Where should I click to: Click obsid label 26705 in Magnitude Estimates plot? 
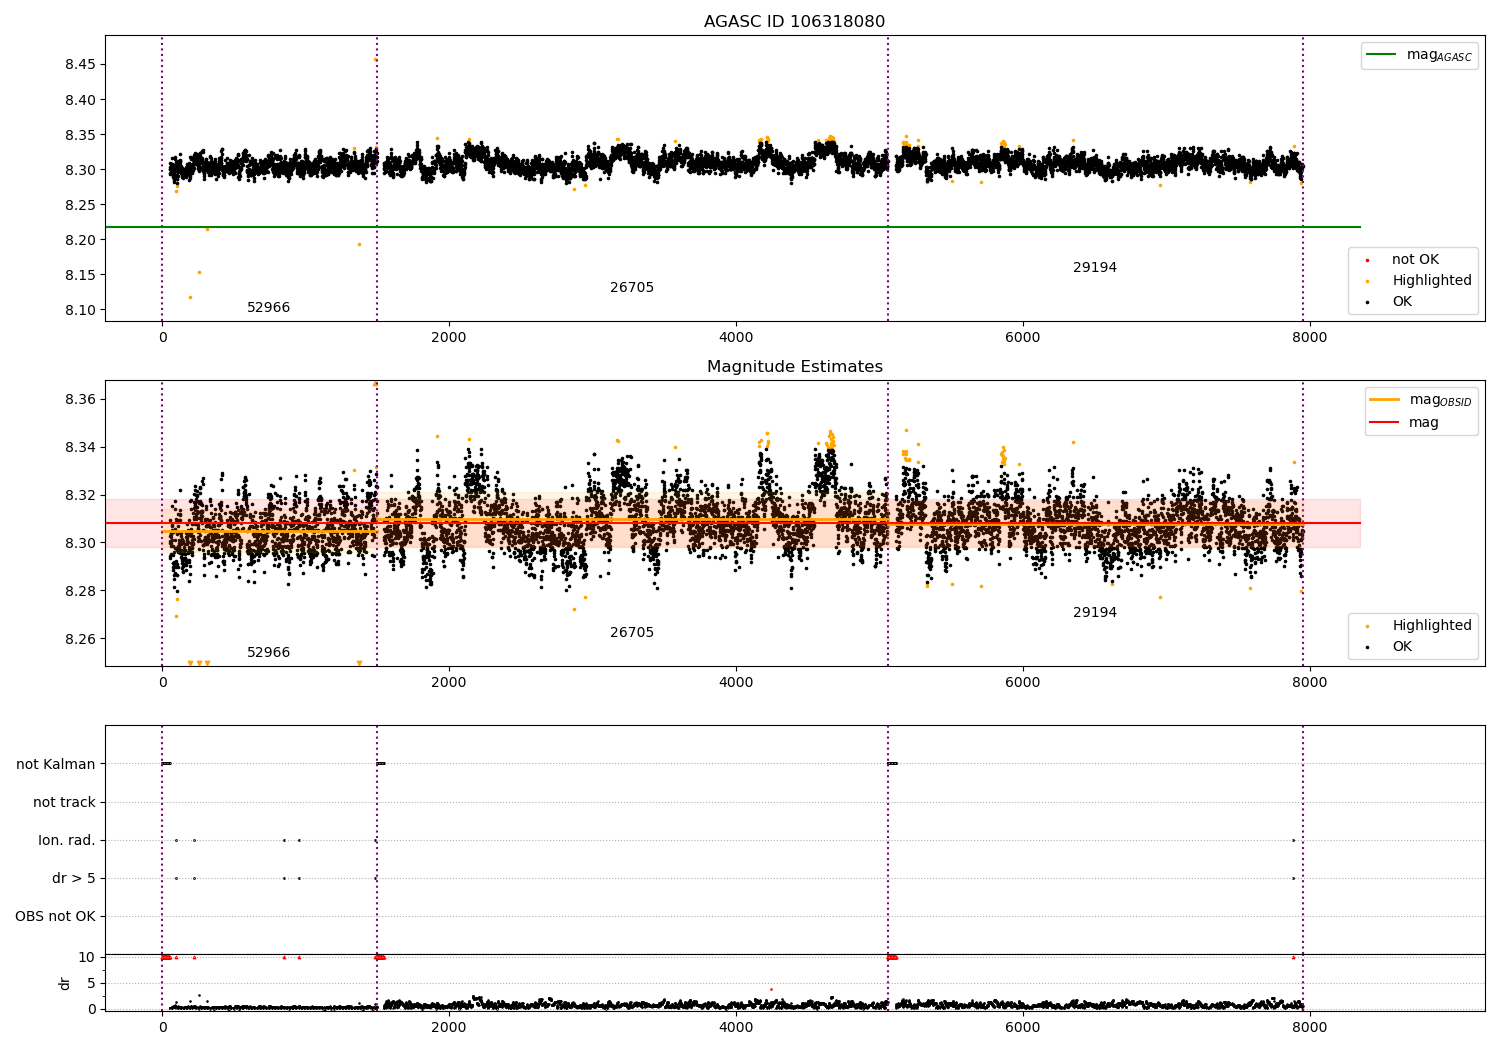632,633
